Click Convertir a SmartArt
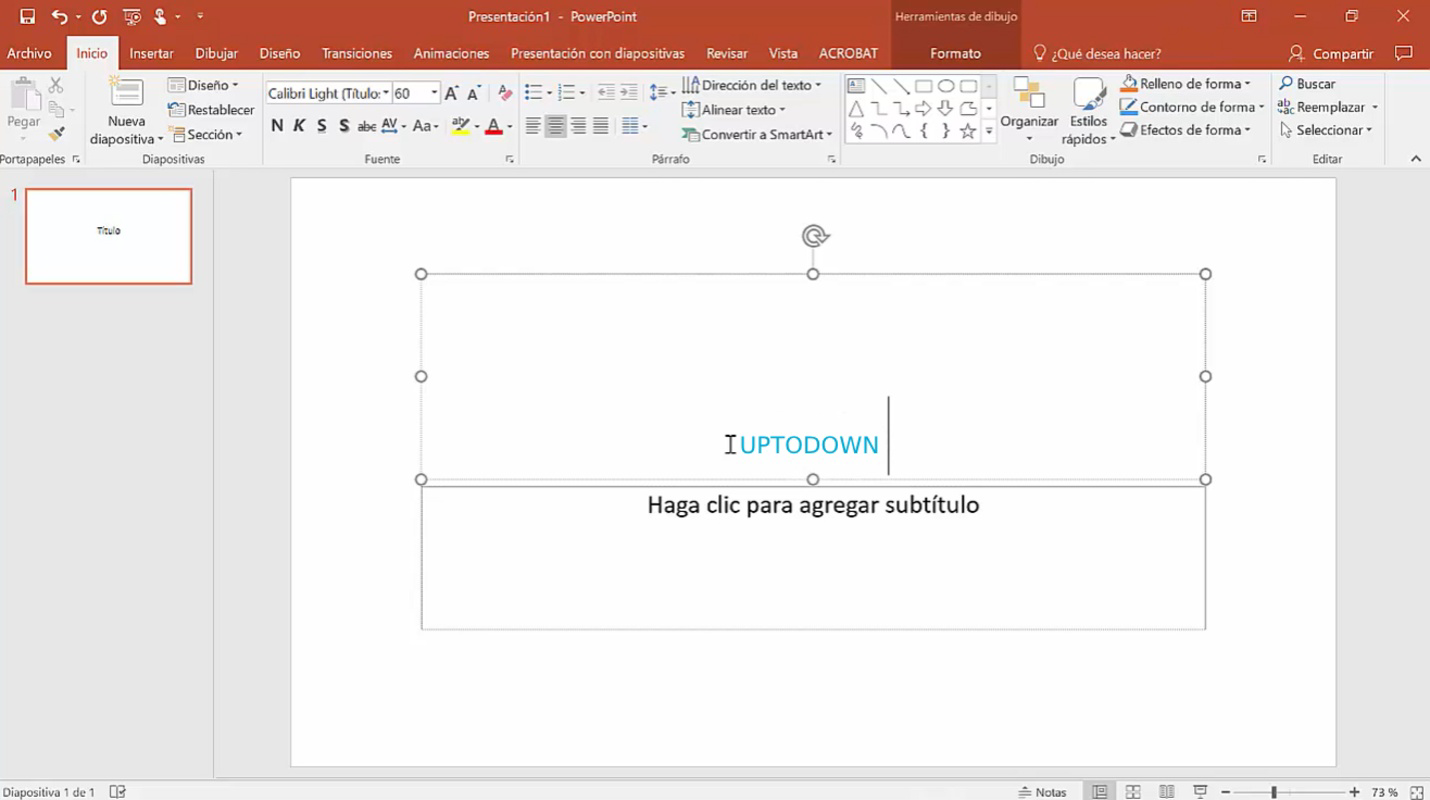1430x800 pixels. point(756,134)
